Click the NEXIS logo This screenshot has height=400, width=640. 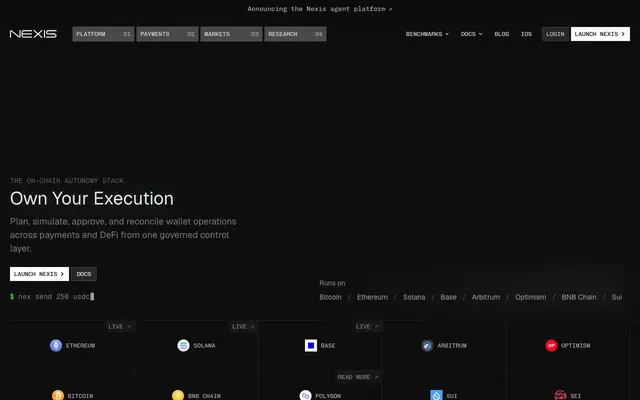[33, 34]
